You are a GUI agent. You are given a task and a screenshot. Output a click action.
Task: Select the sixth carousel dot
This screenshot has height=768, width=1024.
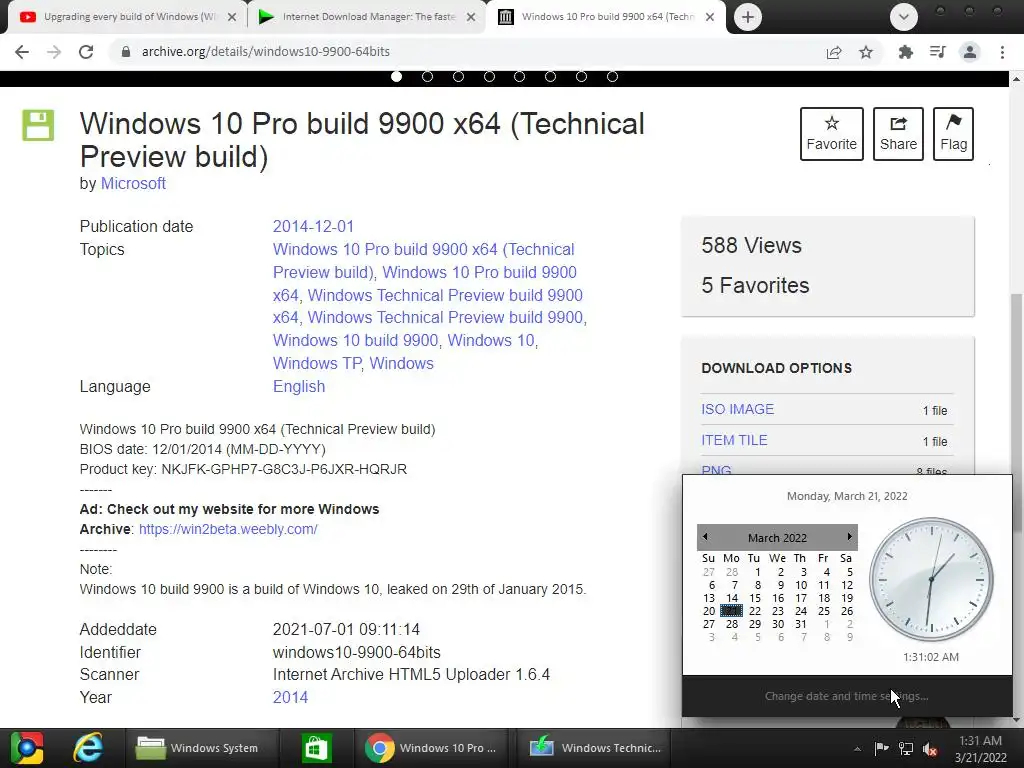[x=551, y=76]
